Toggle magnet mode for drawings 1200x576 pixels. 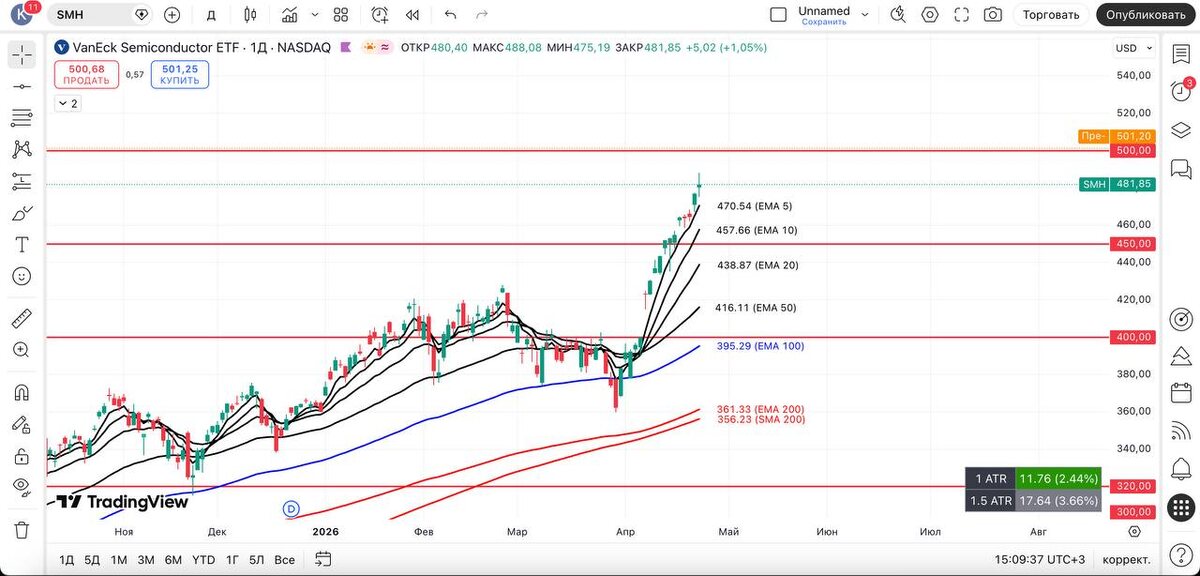point(22,393)
